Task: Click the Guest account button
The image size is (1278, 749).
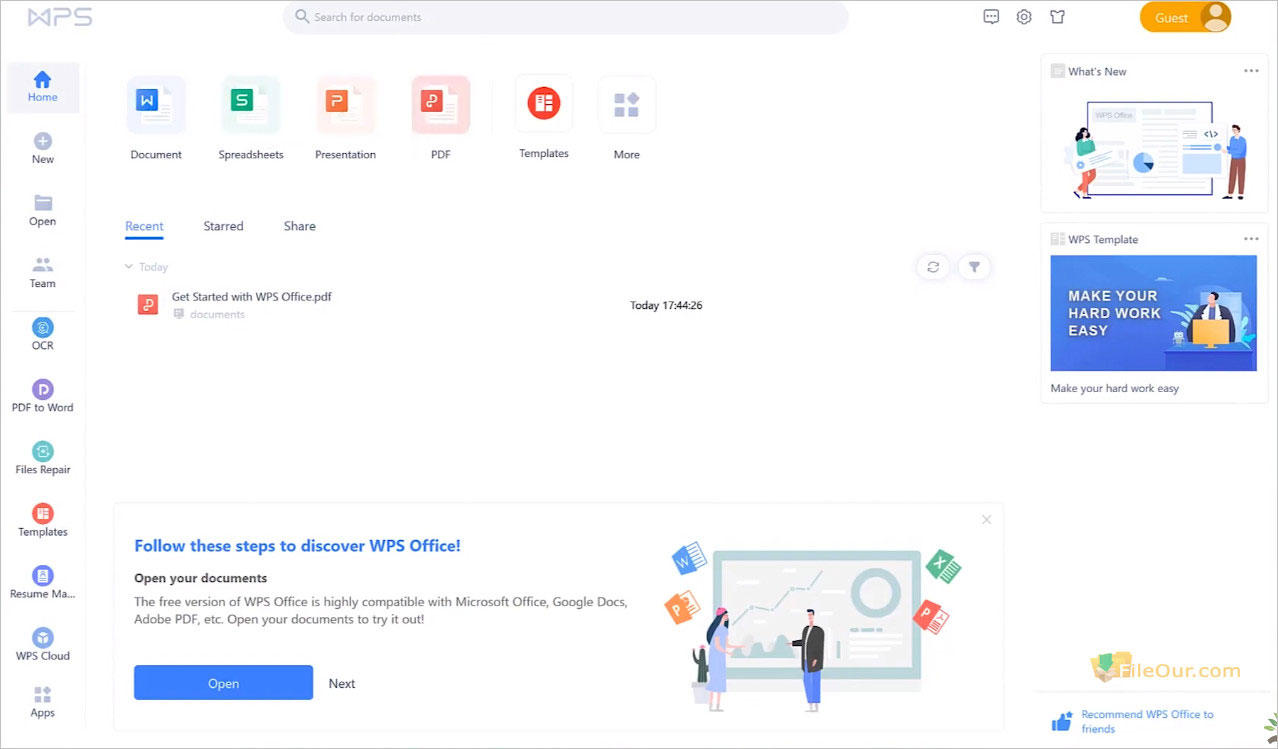Action: (x=1185, y=17)
